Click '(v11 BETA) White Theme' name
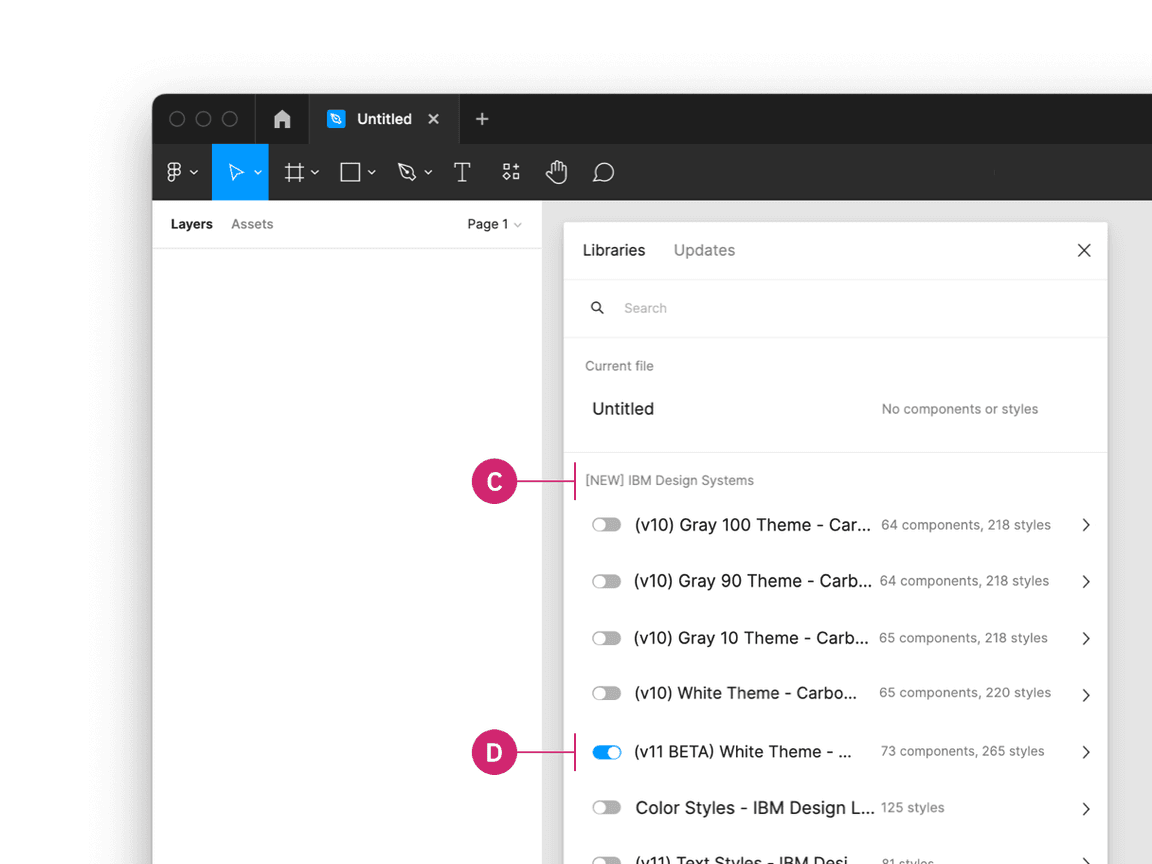This screenshot has width=1152, height=864. pyautogui.click(x=743, y=752)
